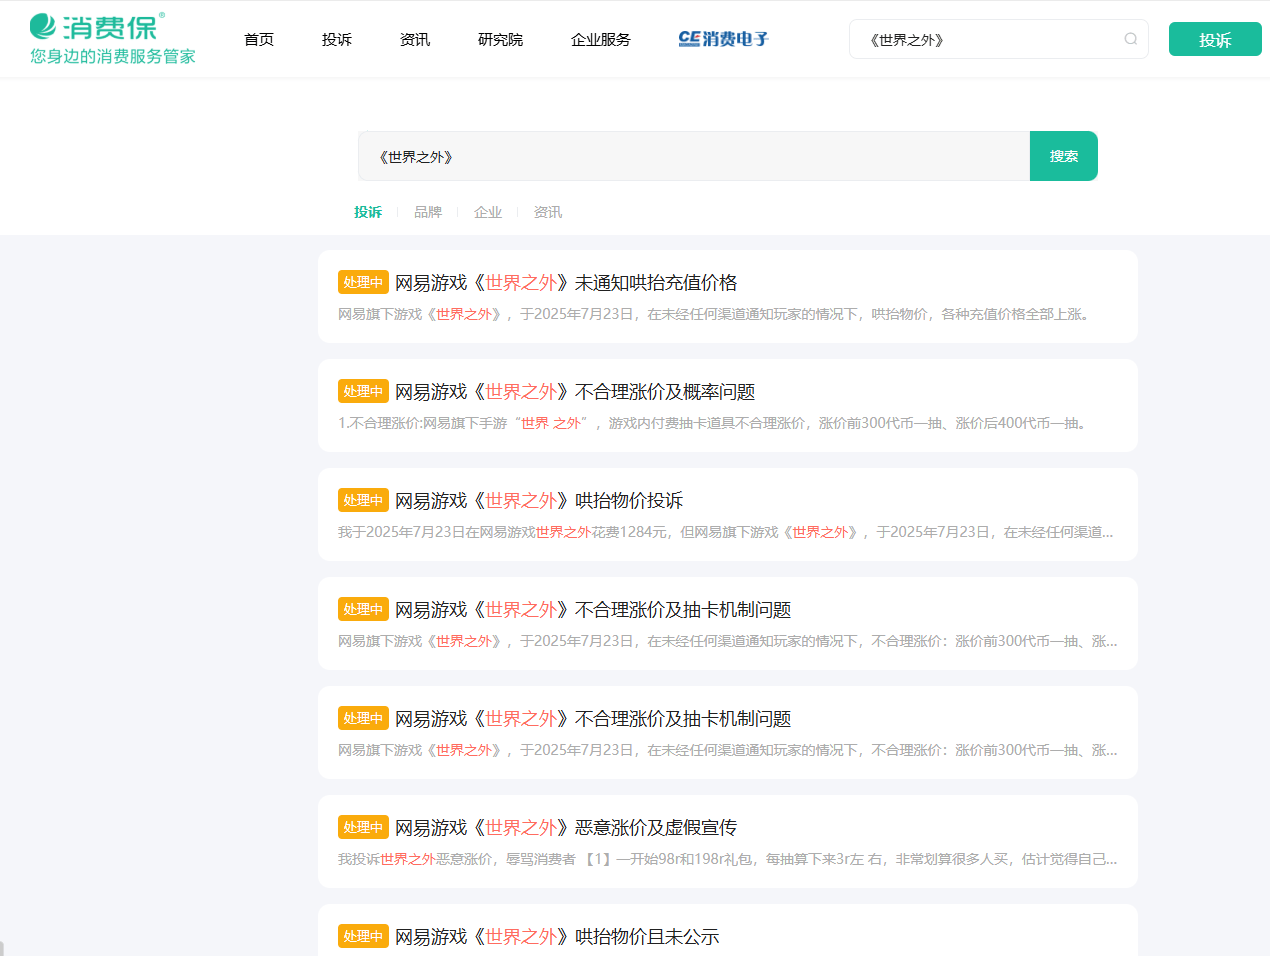
Task: Switch to the 企业 filter tab
Action: [x=488, y=212]
